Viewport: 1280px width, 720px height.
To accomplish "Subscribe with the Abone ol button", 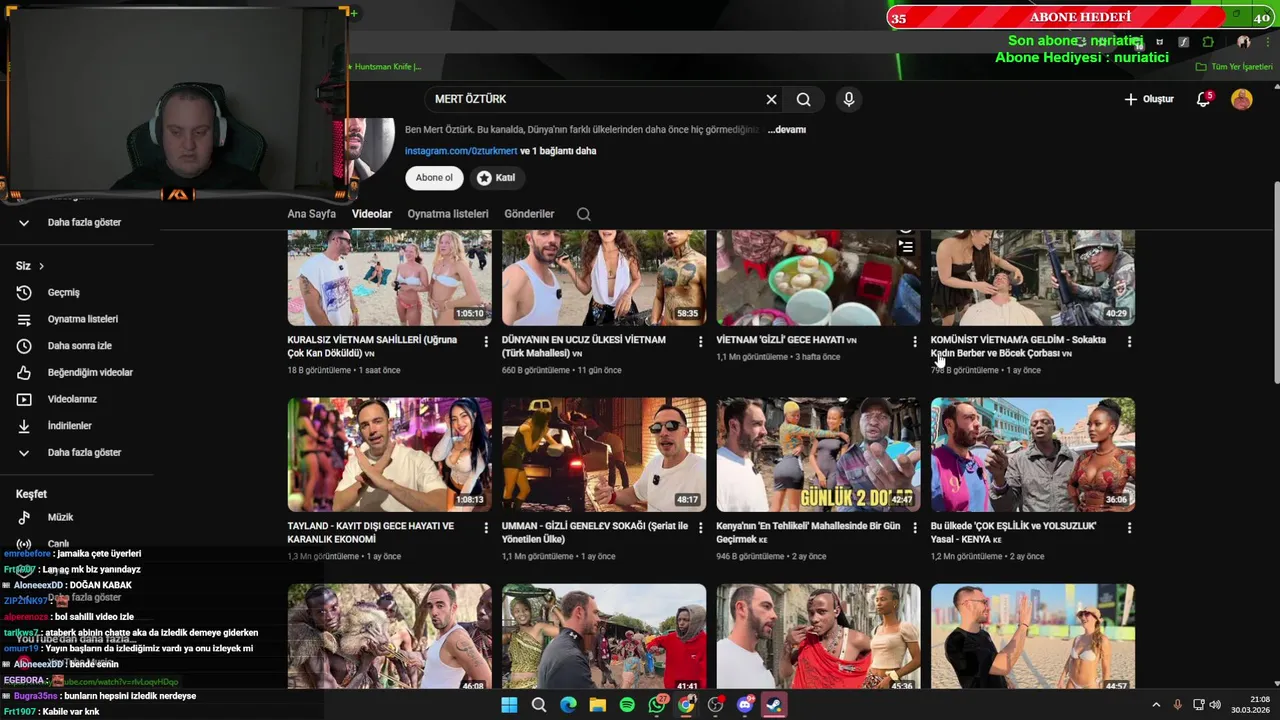I will click(434, 177).
